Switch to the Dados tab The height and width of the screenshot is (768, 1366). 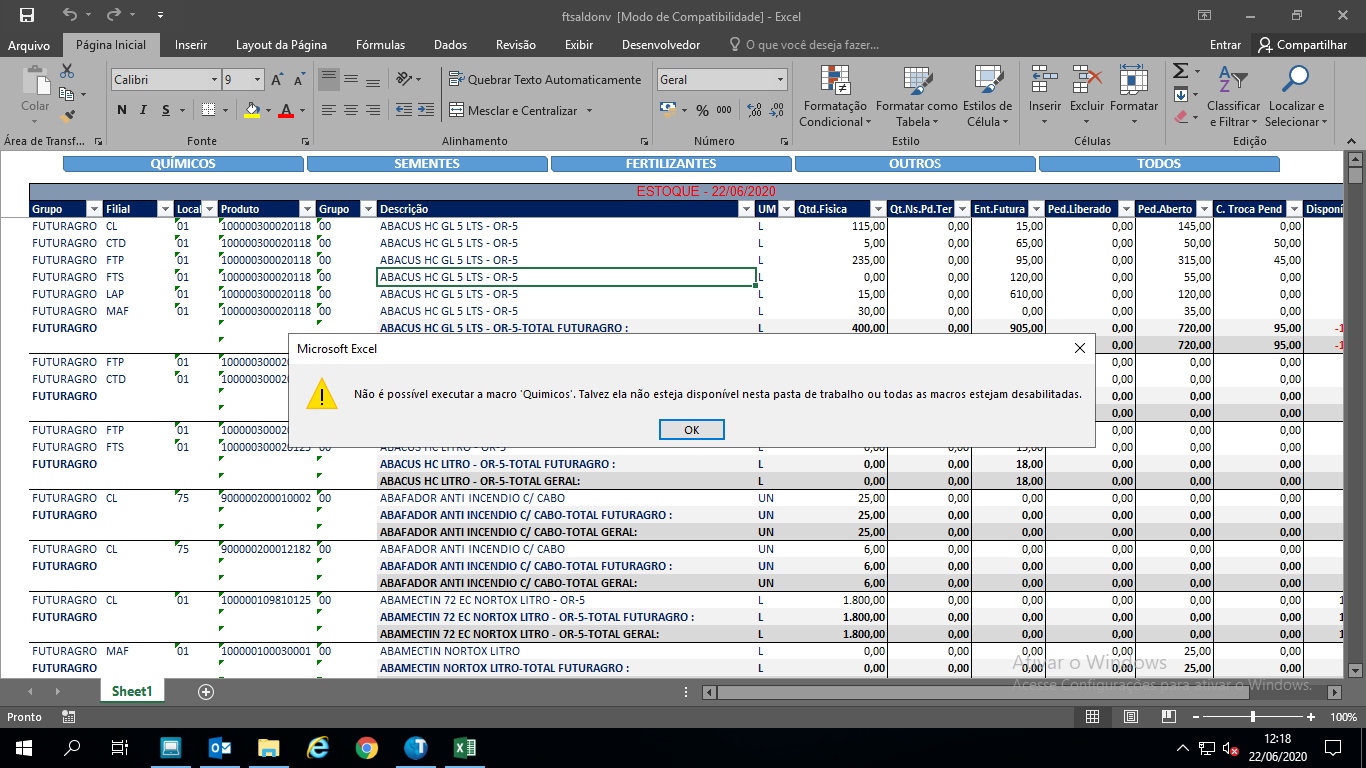pos(451,45)
